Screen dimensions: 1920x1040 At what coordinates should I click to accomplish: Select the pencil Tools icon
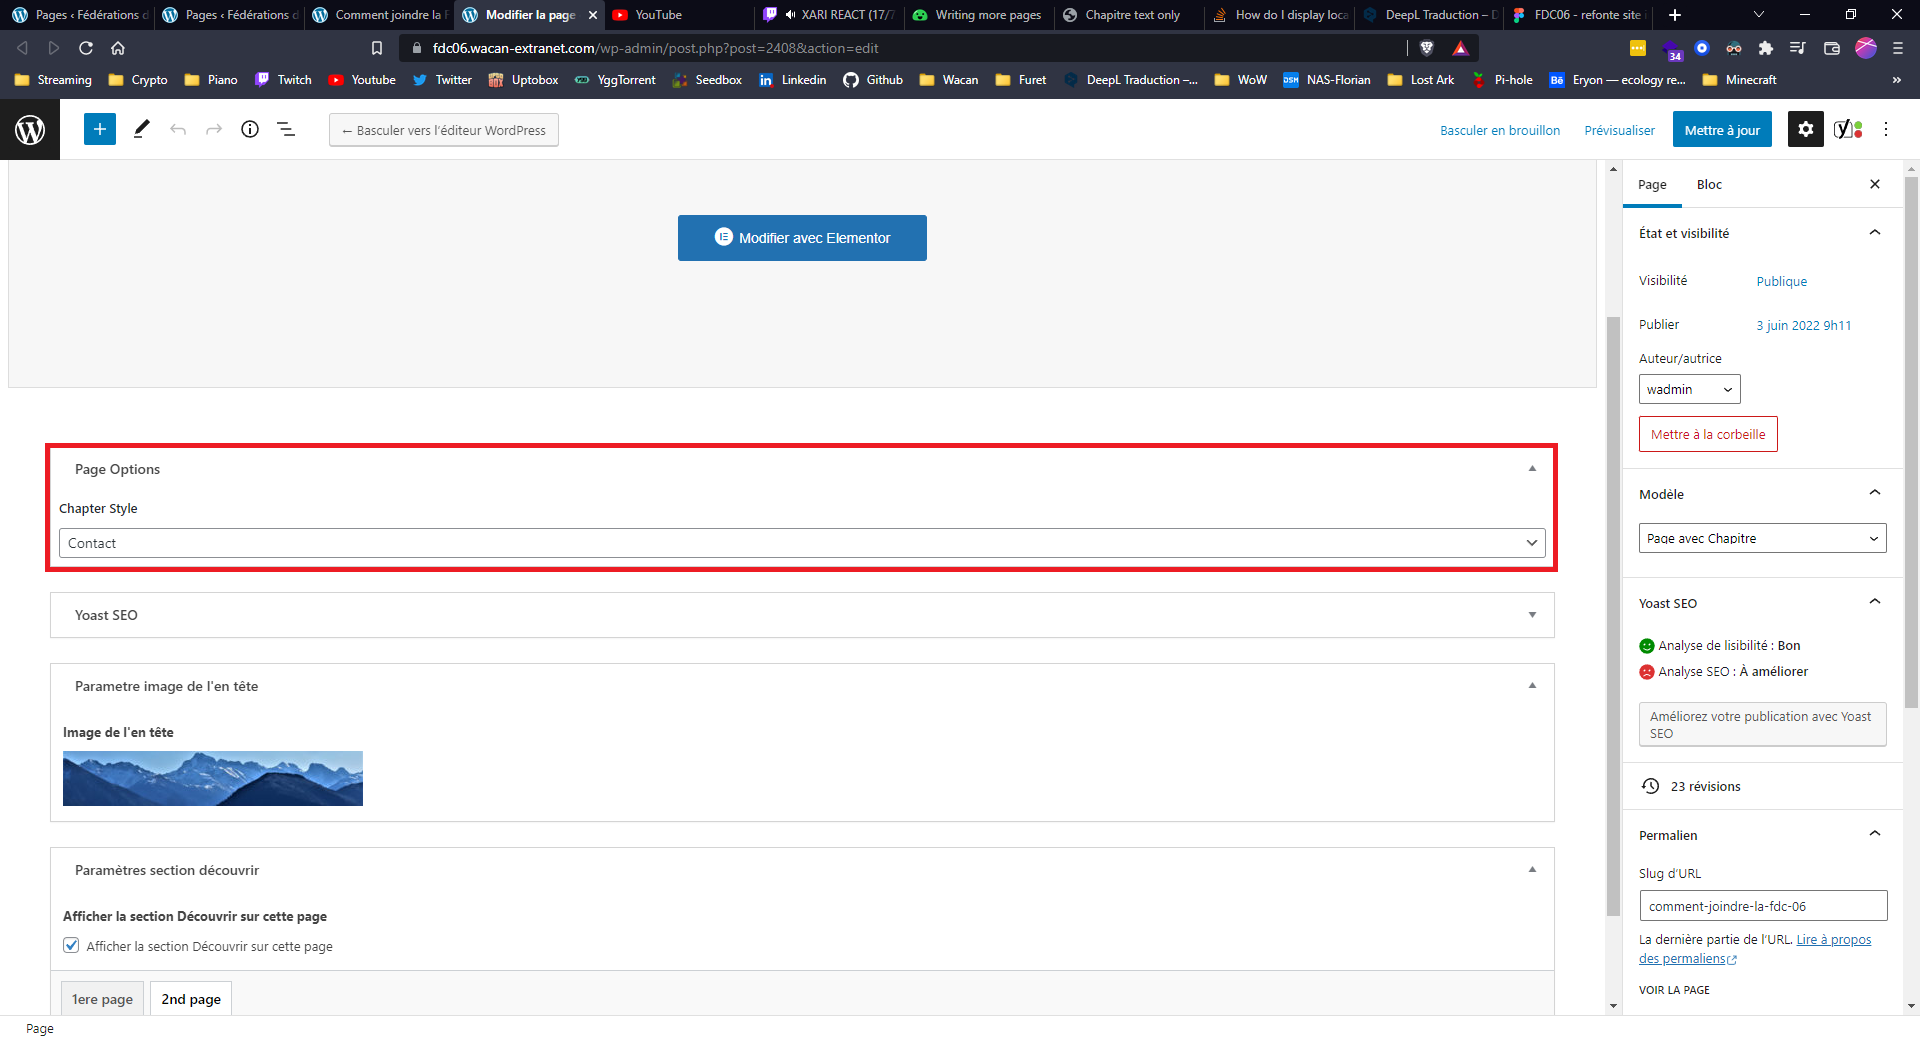point(141,129)
